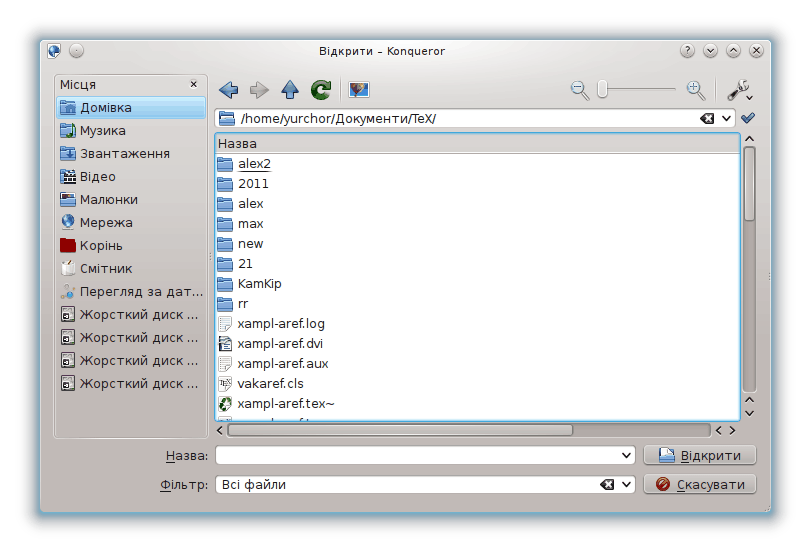Click the zoom out magnifier

[580, 90]
